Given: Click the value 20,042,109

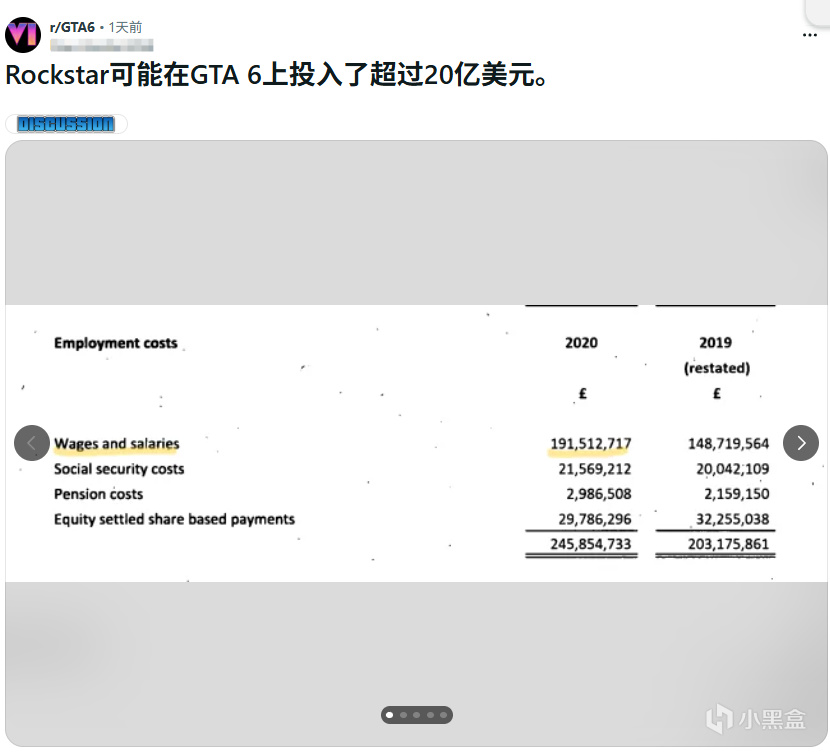Looking at the screenshot, I should [x=733, y=468].
